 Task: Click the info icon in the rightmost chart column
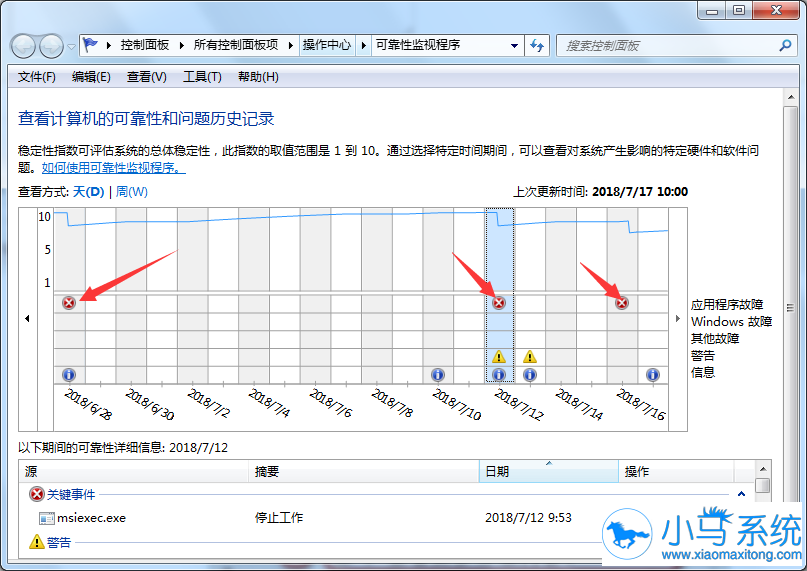[653, 375]
